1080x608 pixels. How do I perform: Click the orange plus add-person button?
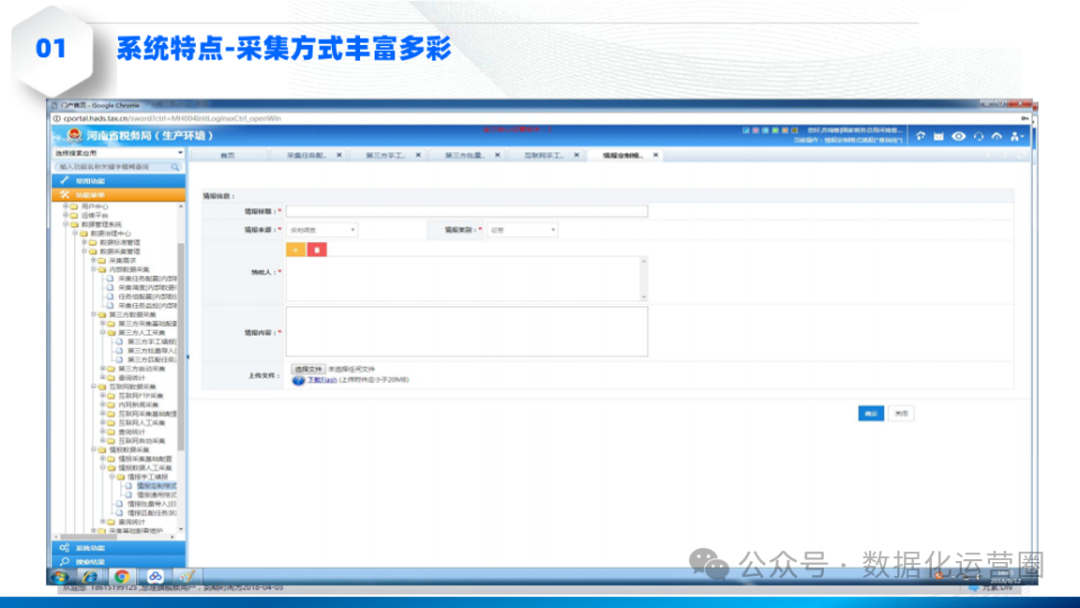[295, 249]
